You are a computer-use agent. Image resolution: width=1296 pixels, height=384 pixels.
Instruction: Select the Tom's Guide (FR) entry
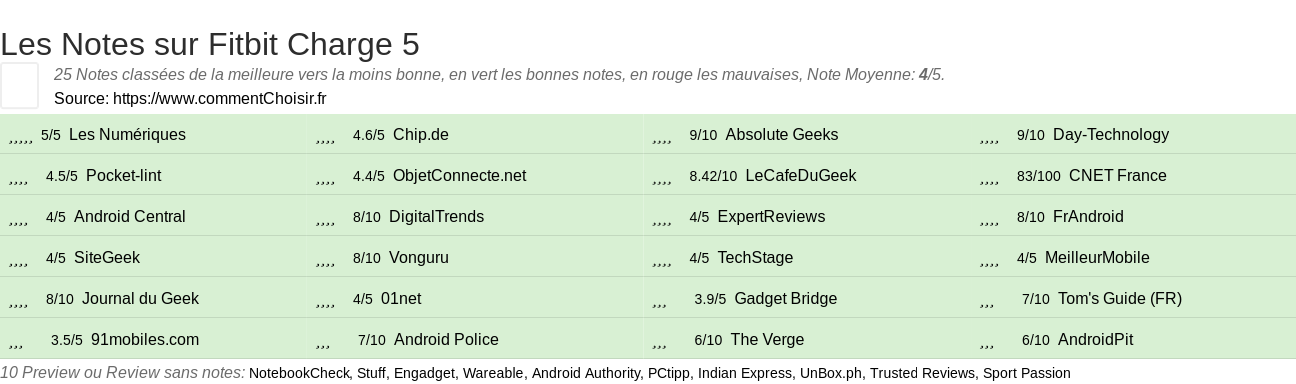[1119, 299]
